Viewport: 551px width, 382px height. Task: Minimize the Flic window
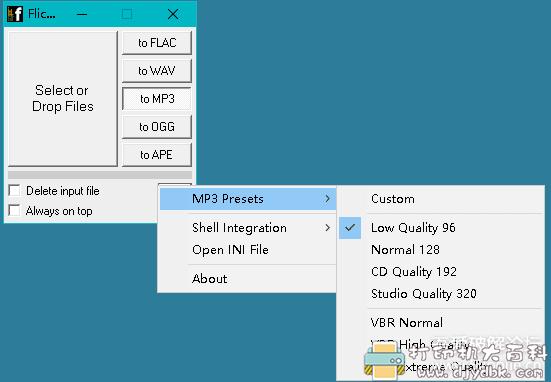coord(82,14)
